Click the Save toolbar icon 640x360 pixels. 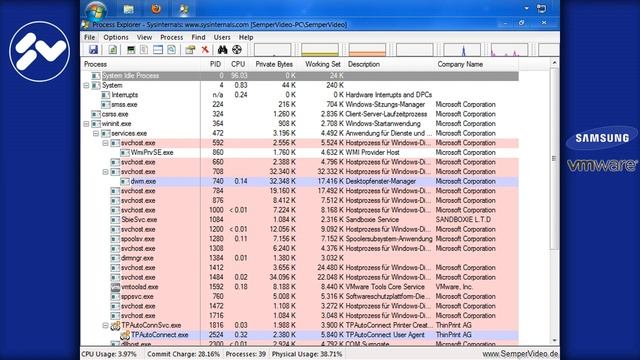coord(93,50)
